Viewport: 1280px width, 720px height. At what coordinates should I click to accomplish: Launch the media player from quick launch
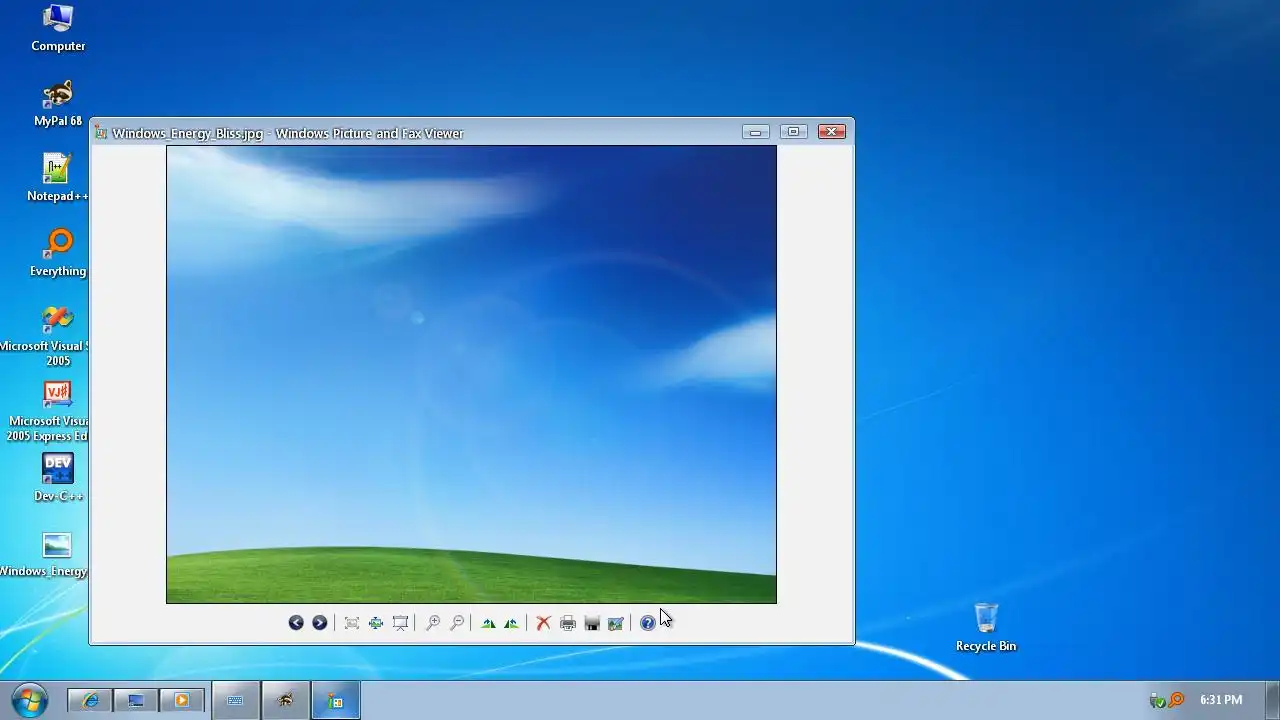(182, 701)
